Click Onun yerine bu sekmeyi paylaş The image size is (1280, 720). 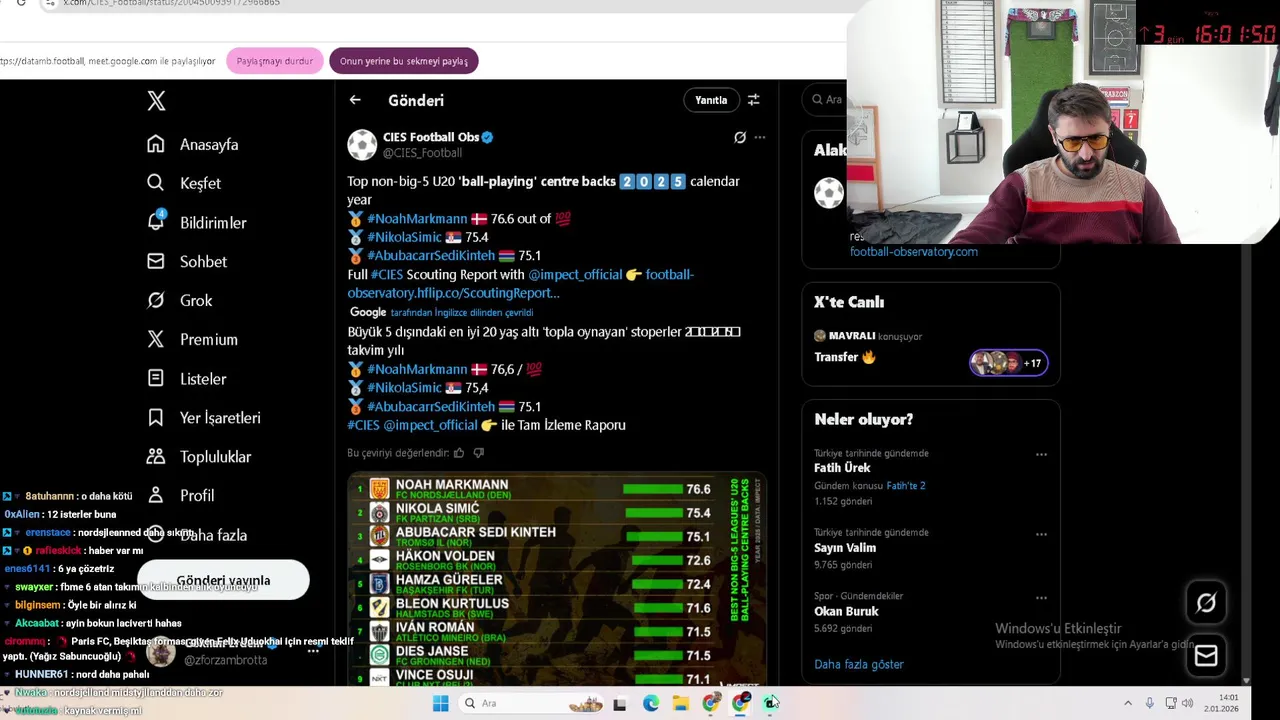point(404,61)
